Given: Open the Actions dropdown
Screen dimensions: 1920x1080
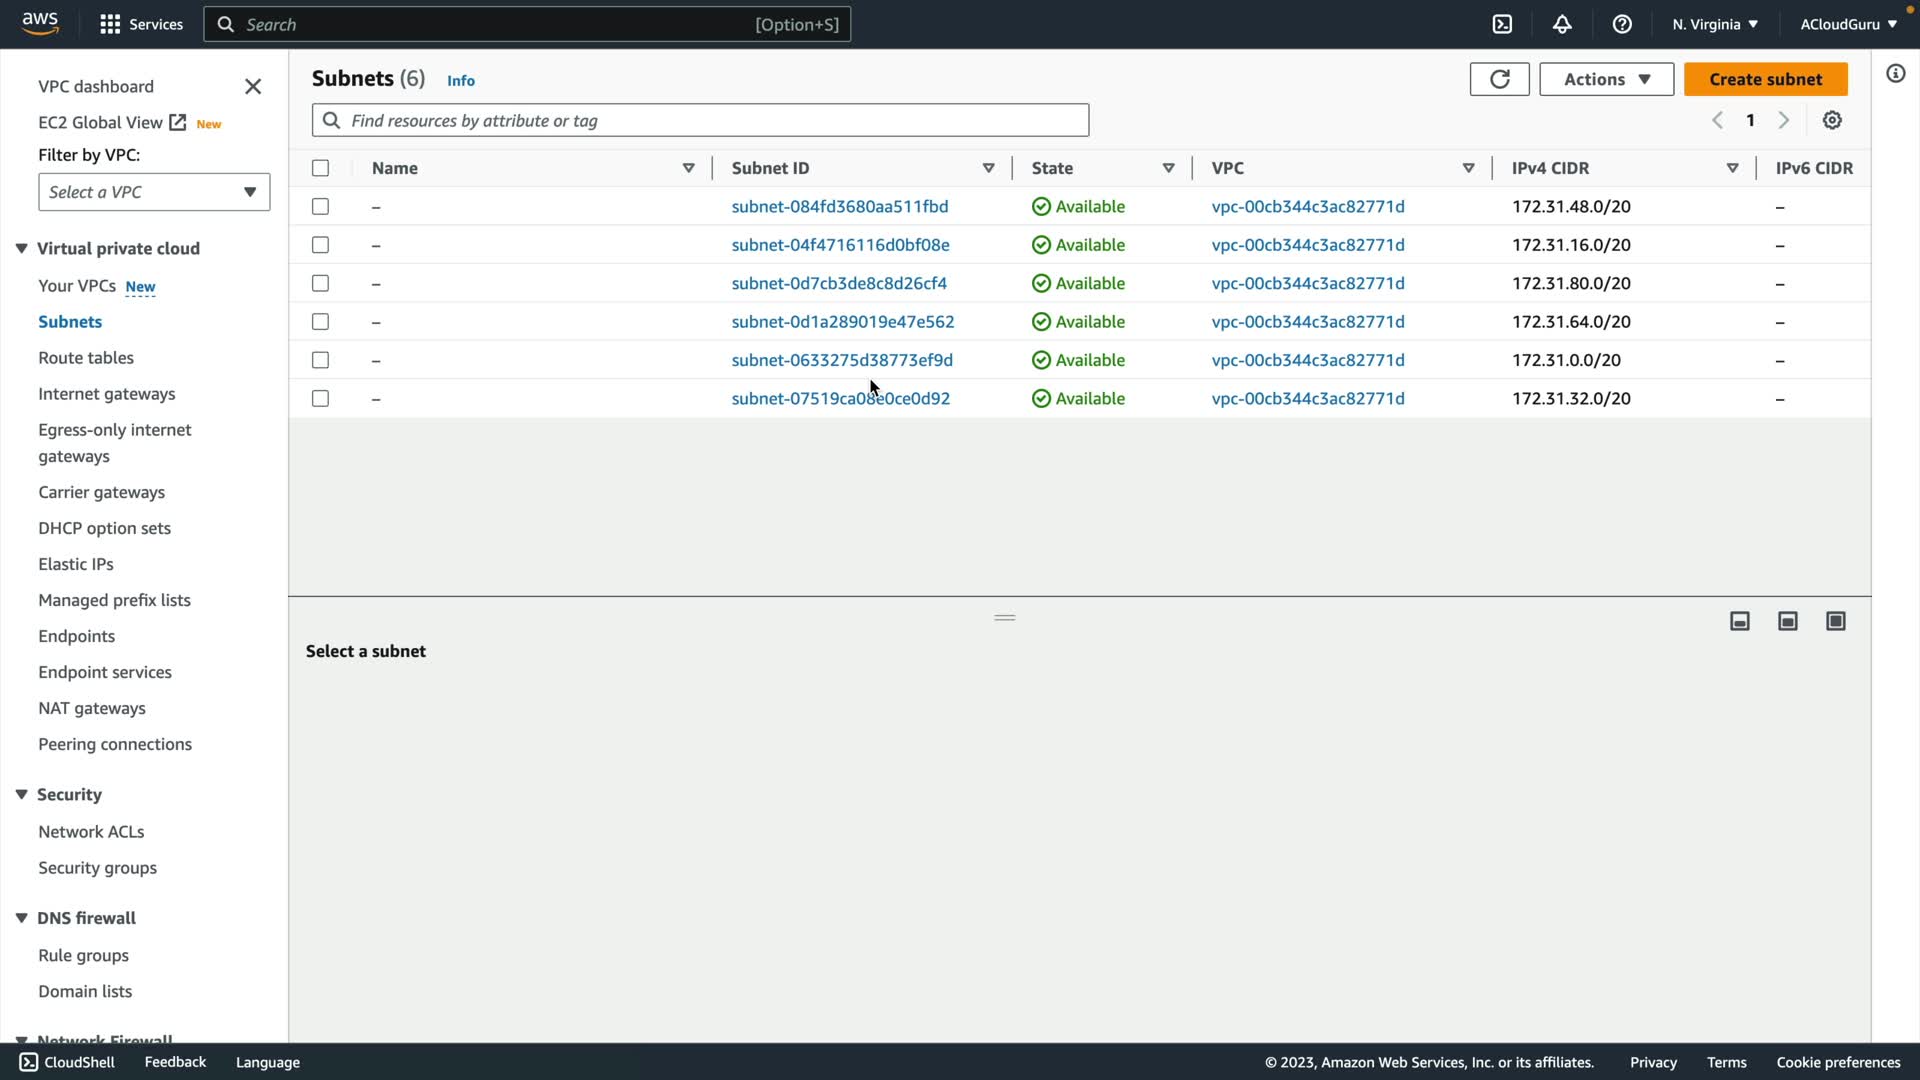Looking at the screenshot, I should [x=1606, y=79].
